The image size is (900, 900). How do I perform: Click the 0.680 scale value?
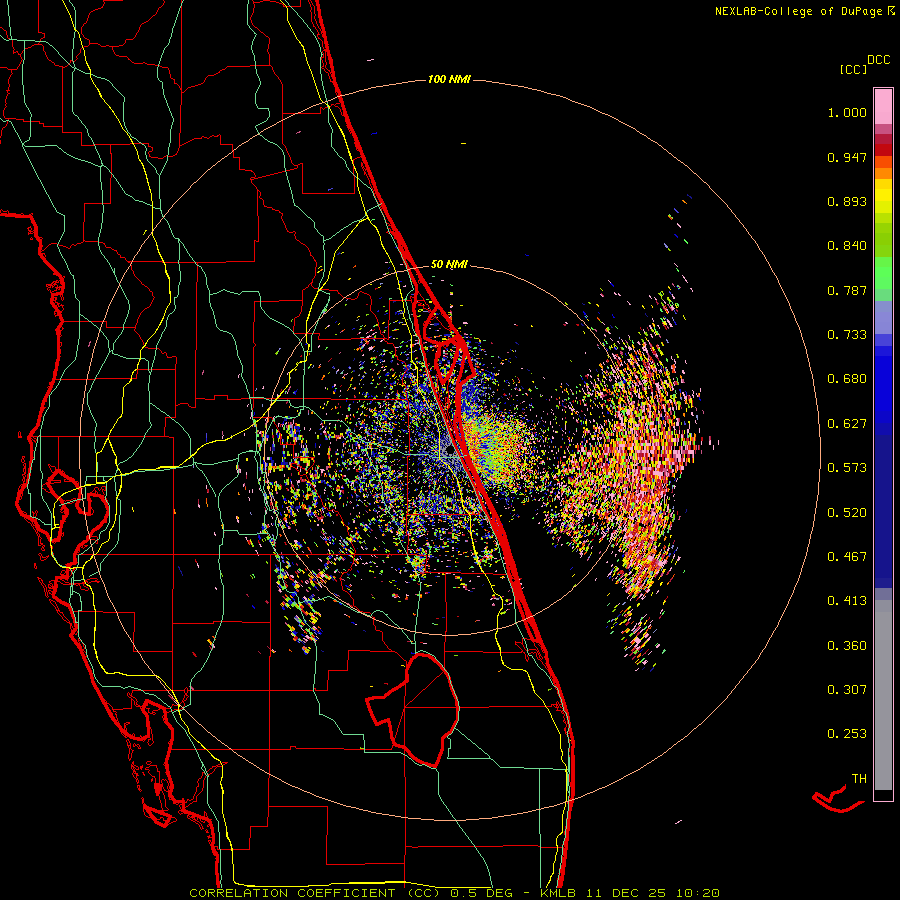(847, 379)
